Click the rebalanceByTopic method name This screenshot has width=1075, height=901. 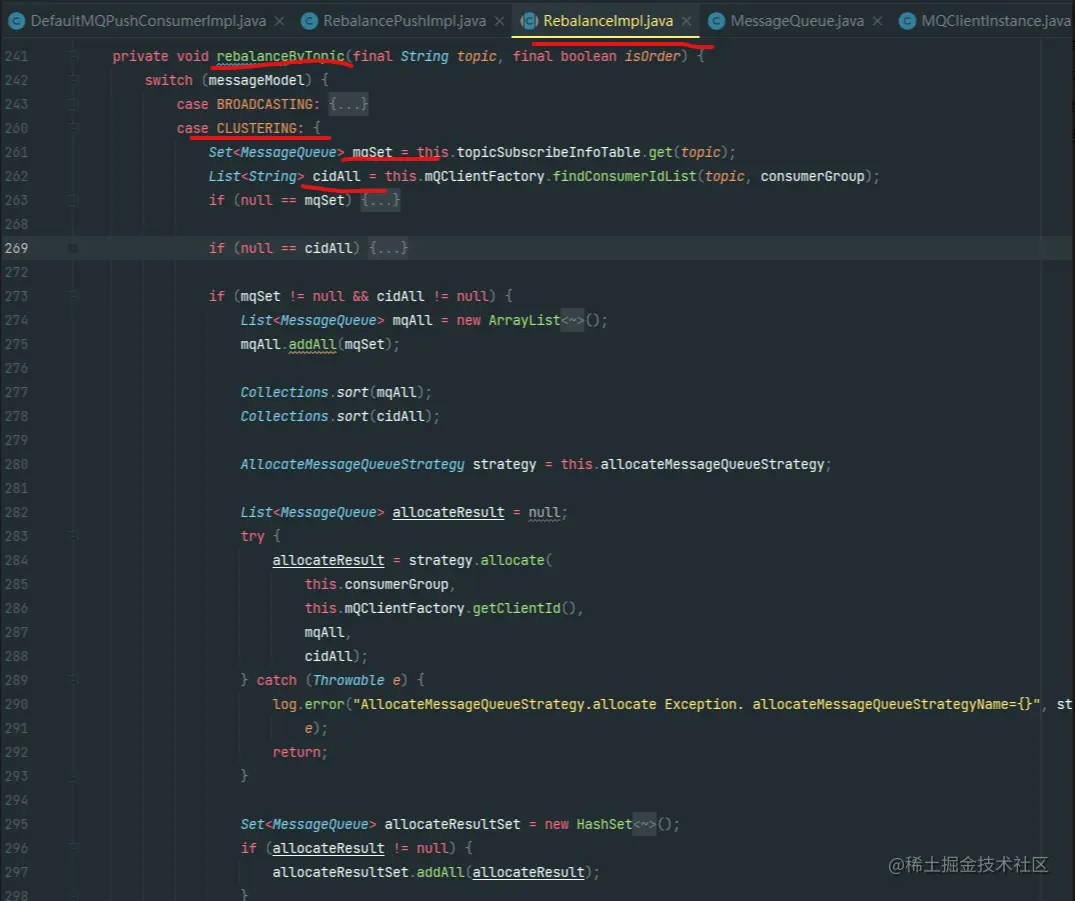click(280, 56)
